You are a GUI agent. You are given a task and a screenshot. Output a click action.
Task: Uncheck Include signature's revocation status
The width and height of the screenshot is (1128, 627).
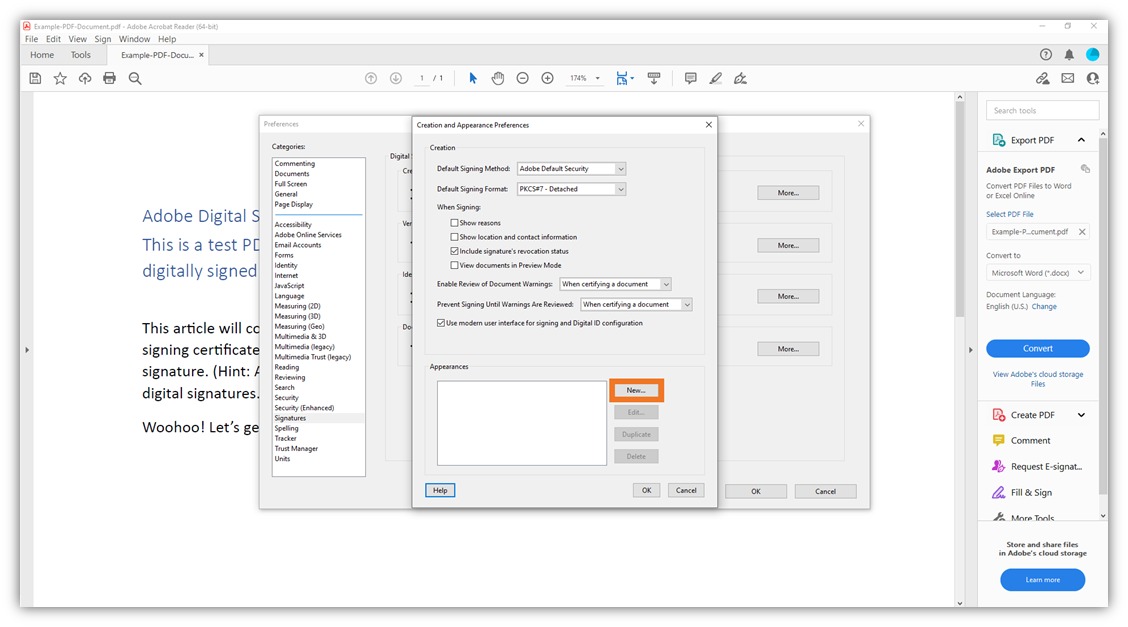pyautogui.click(x=454, y=251)
